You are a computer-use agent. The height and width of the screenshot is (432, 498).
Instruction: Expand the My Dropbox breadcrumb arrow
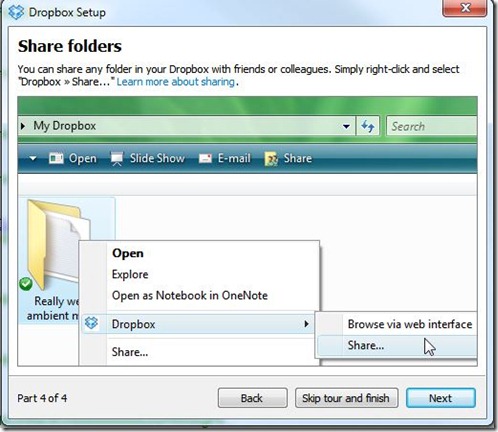(23, 126)
